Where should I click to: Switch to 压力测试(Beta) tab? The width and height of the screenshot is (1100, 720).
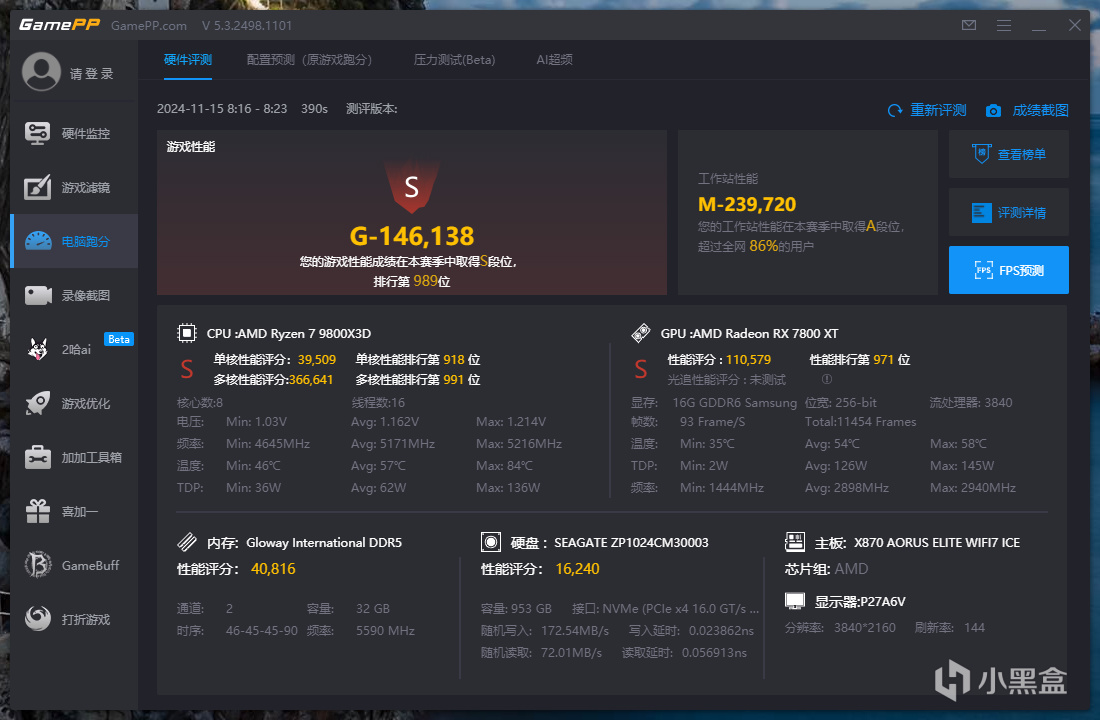455,60
